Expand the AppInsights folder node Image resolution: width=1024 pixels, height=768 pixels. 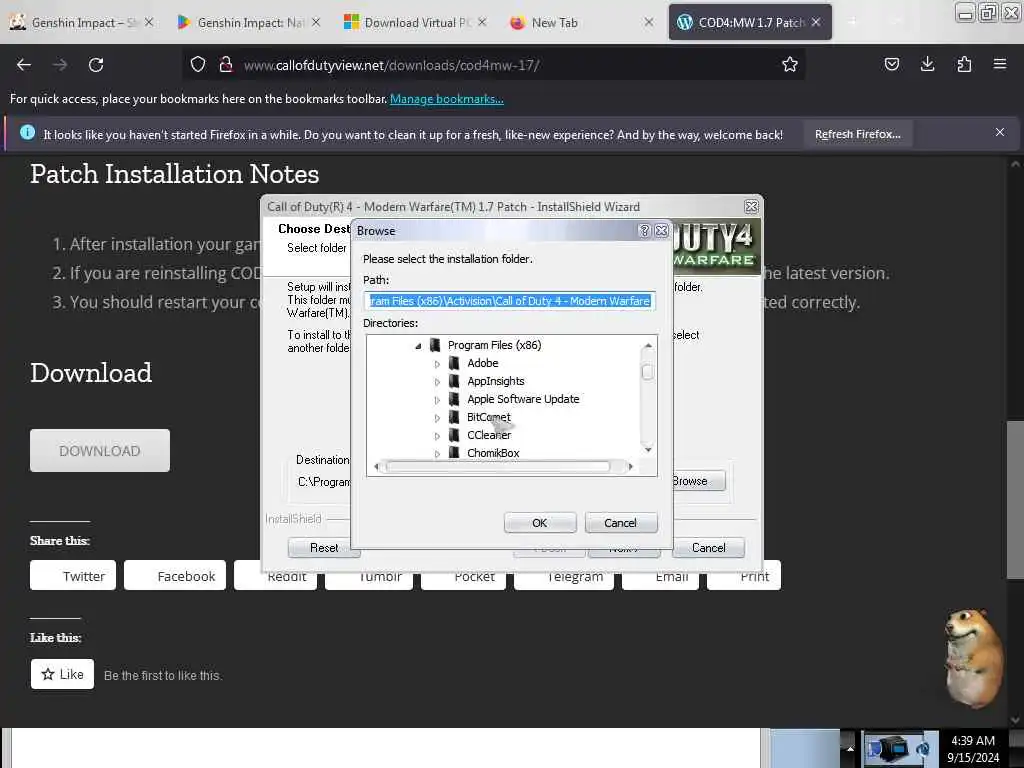click(x=437, y=381)
